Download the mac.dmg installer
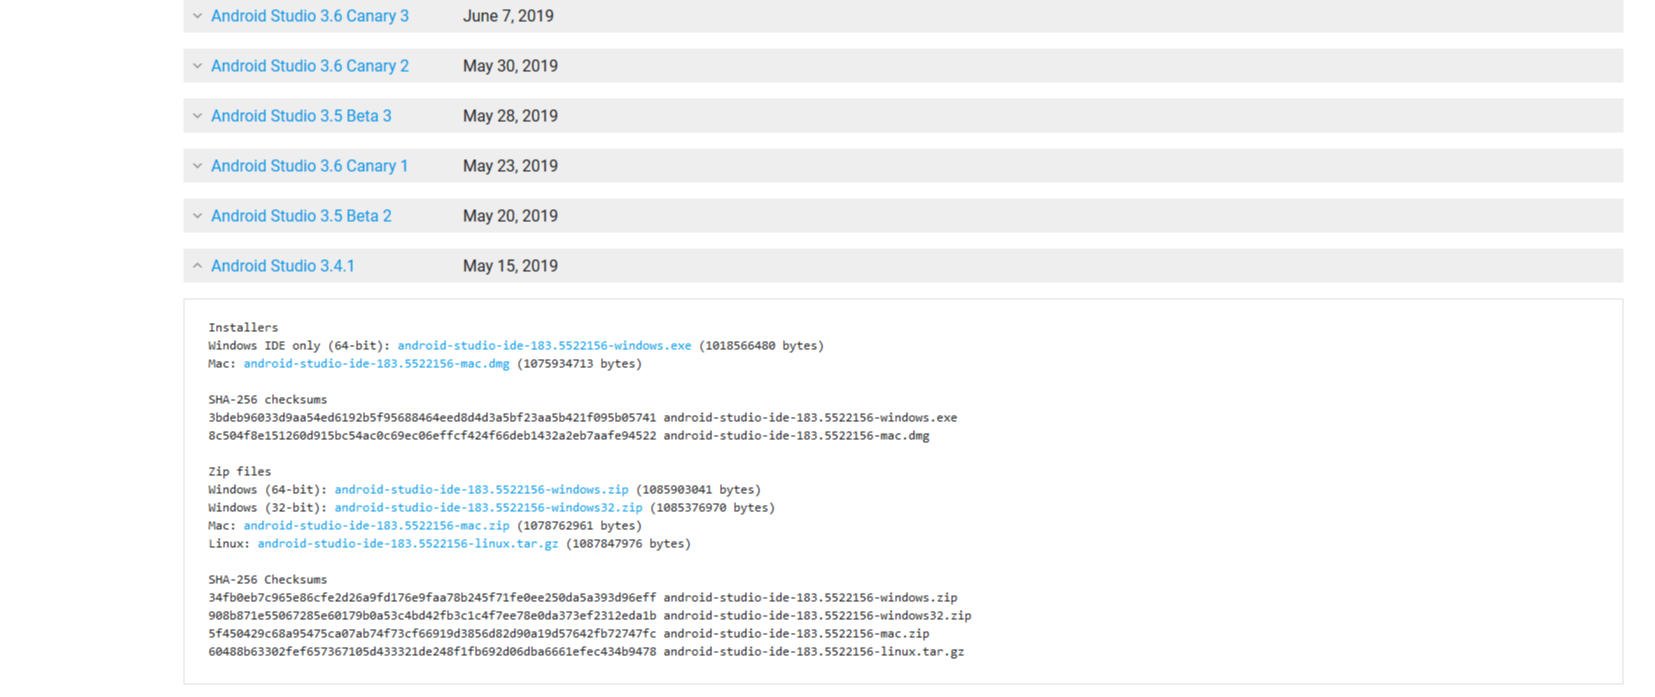 tap(376, 364)
